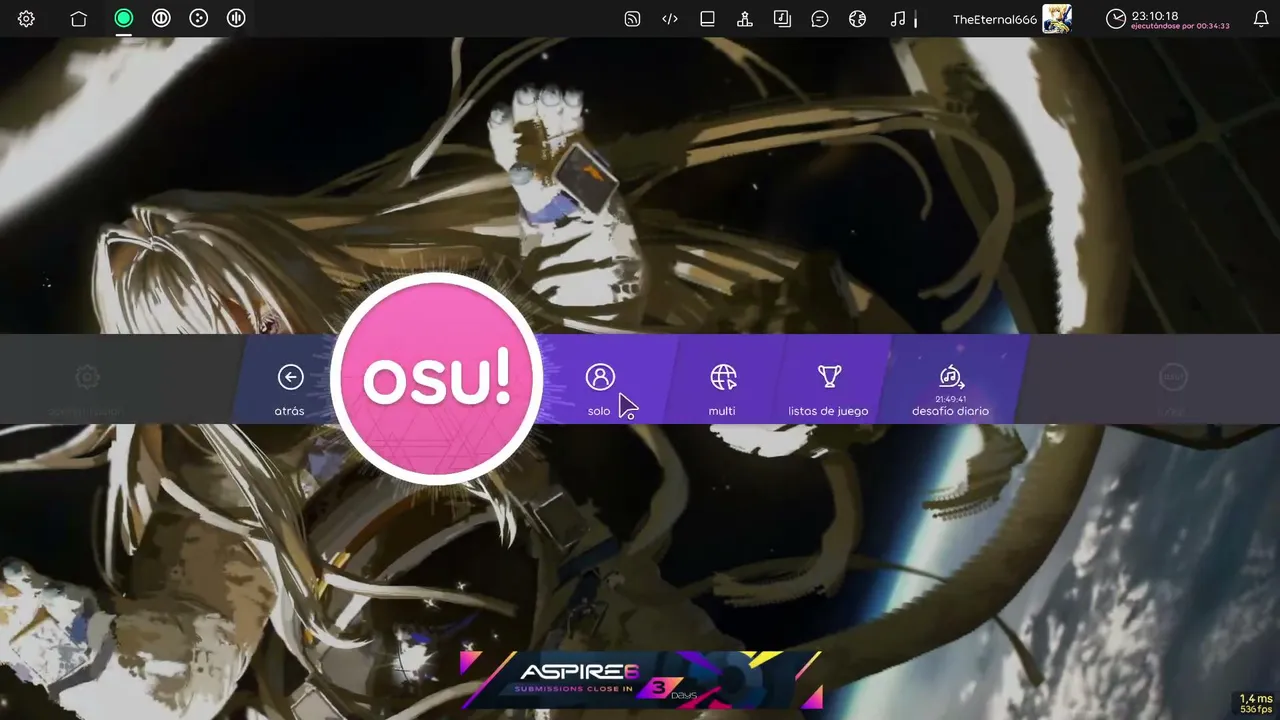Open the chat bubble icon
Image resolution: width=1280 pixels, height=720 pixels.
tap(820, 18)
